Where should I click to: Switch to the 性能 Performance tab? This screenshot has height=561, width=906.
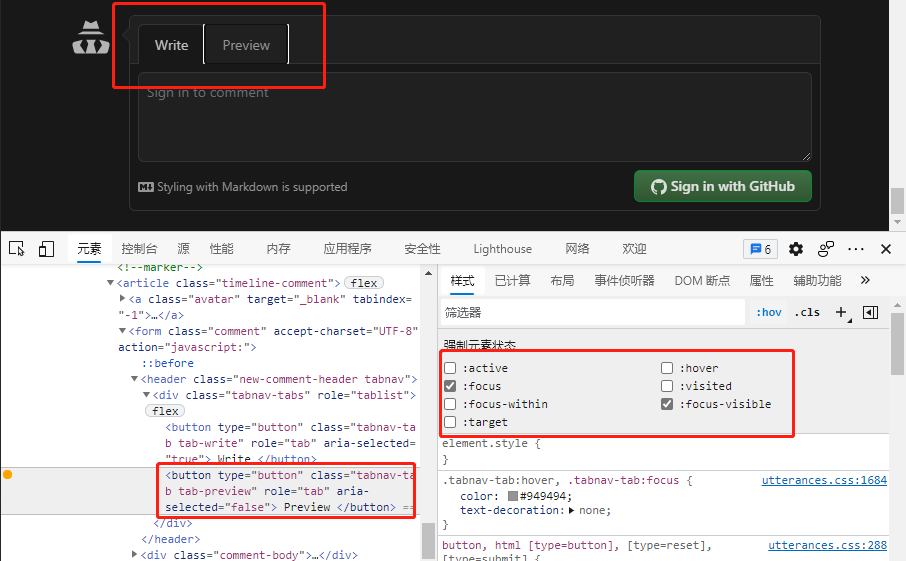pos(221,249)
